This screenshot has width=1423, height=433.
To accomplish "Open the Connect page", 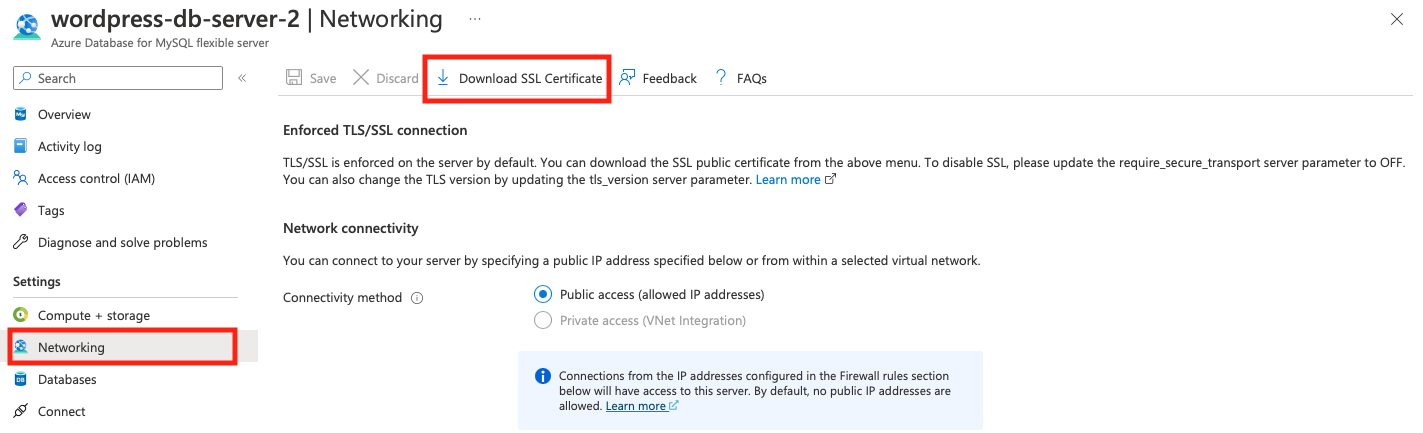I will tap(61, 411).
